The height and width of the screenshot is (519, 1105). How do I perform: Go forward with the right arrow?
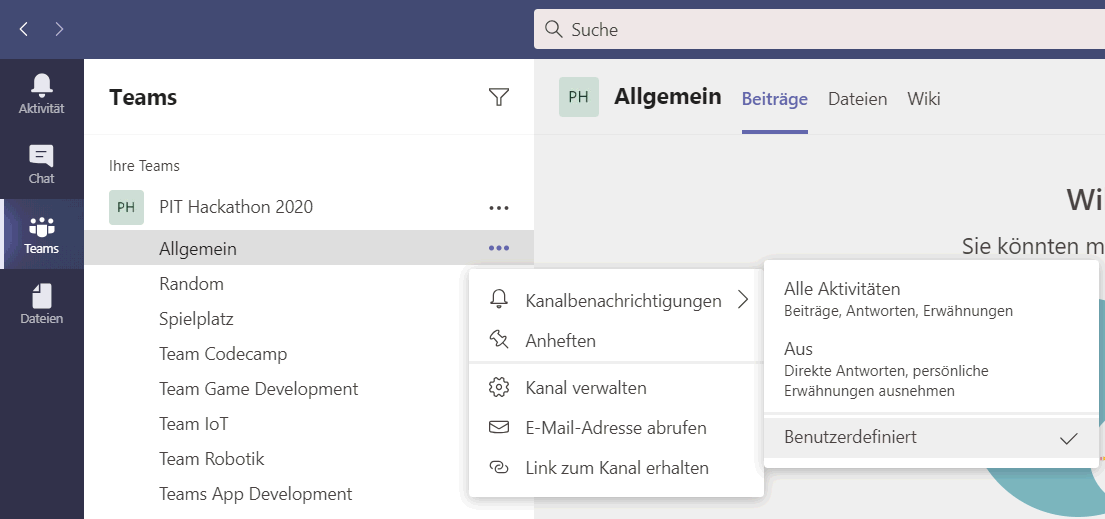59,29
